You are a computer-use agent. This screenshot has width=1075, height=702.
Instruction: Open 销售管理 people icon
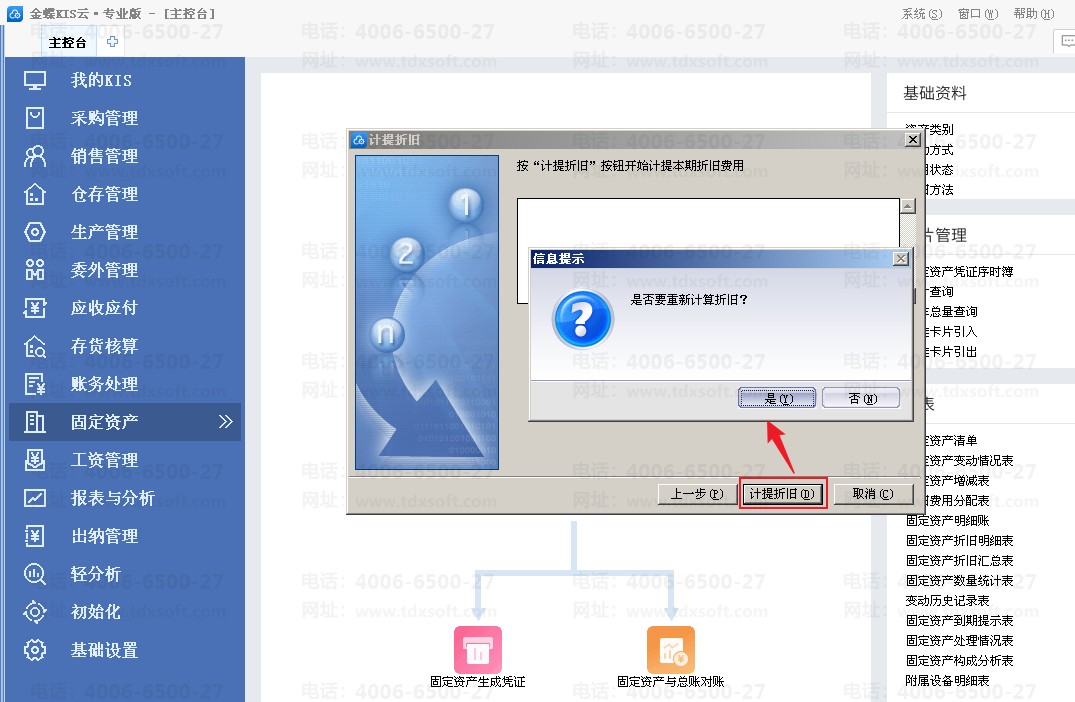[35, 156]
